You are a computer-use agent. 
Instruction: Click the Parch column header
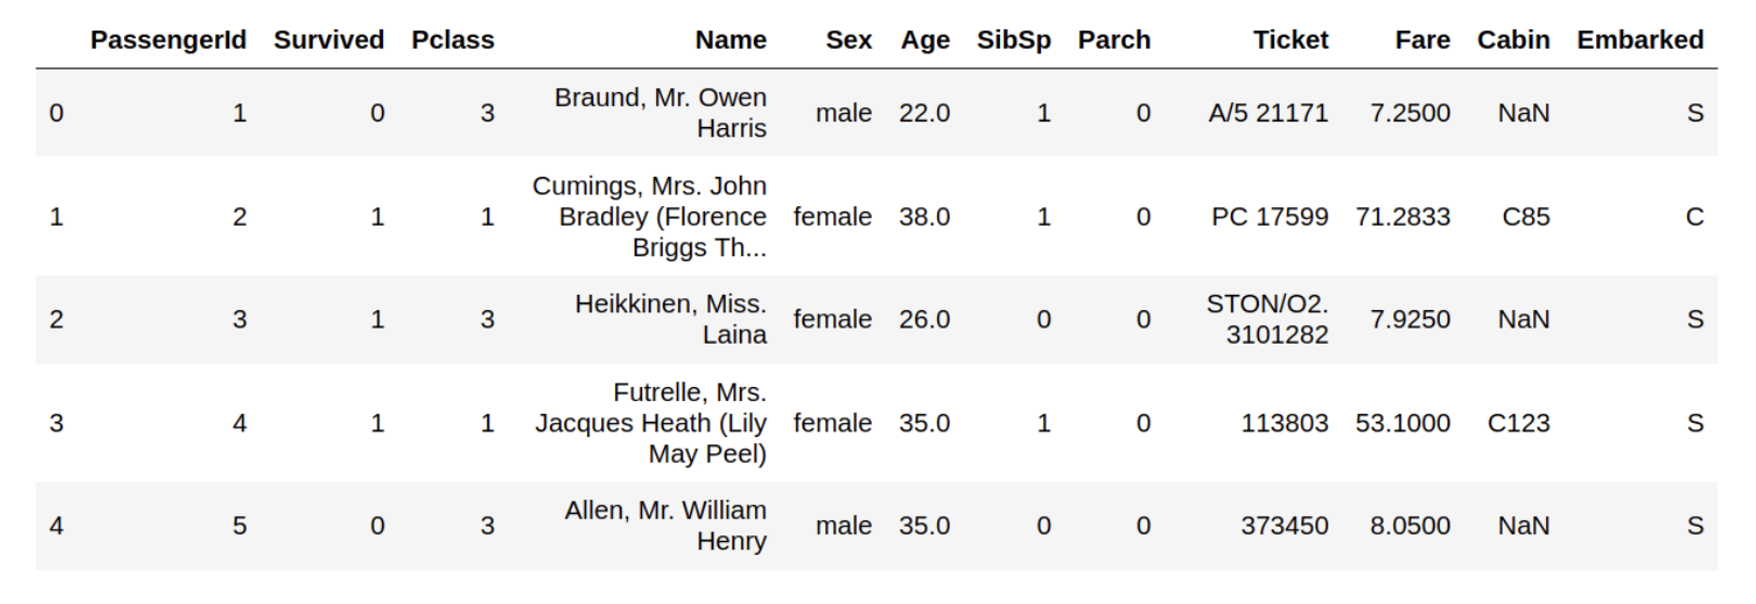(x=1114, y=40)
